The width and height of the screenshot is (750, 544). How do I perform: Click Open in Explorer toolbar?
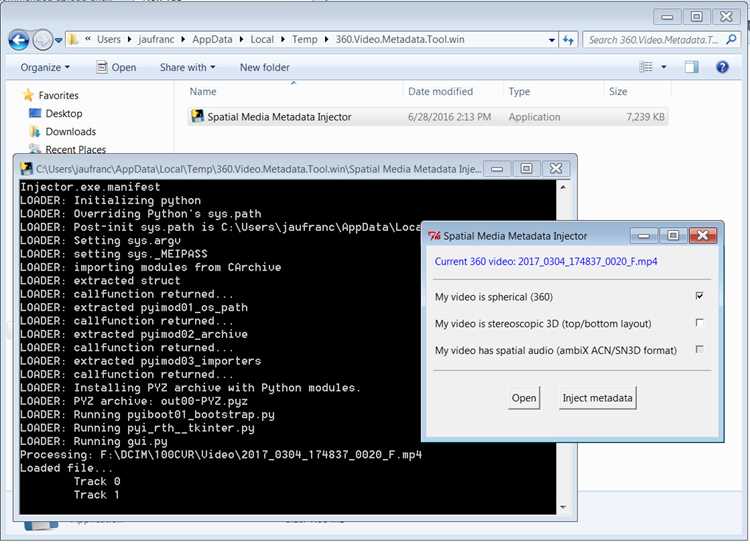[x=116, y=67]
